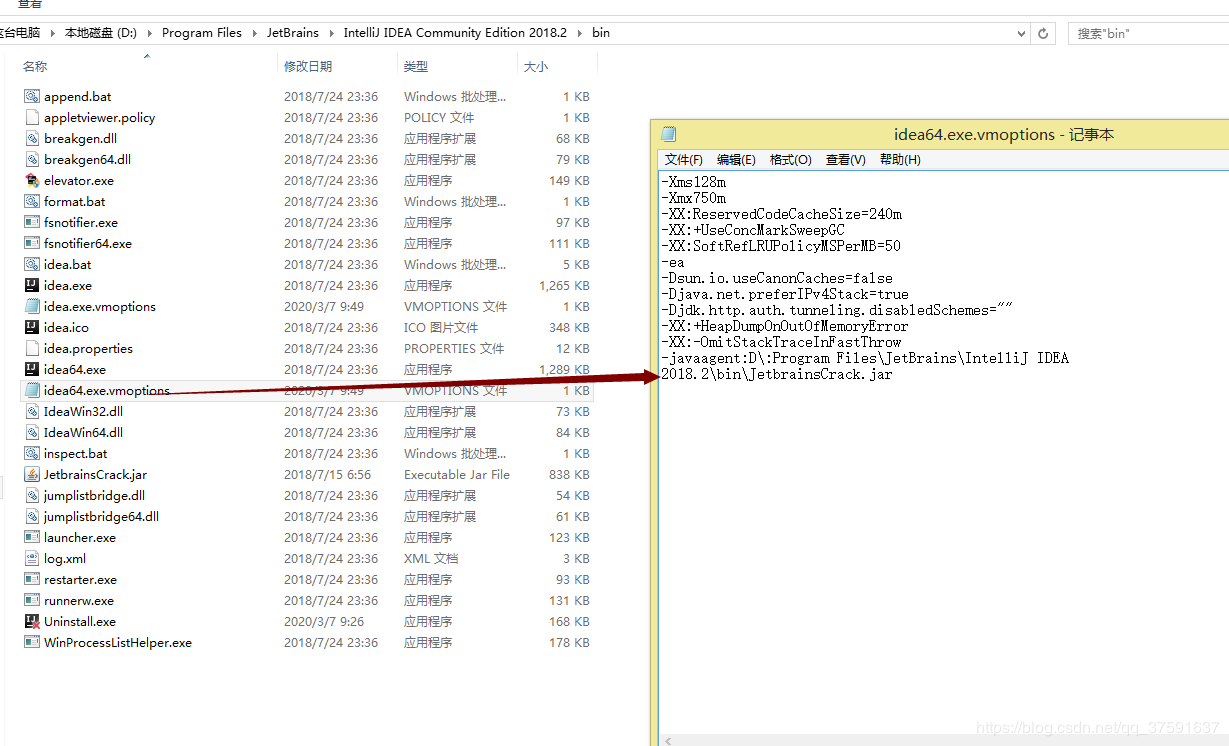This screenshot has height=746, width=1229.
Task: Click the -XX:+UseConcMarkSweepGC line
Action: coord(753,231)
